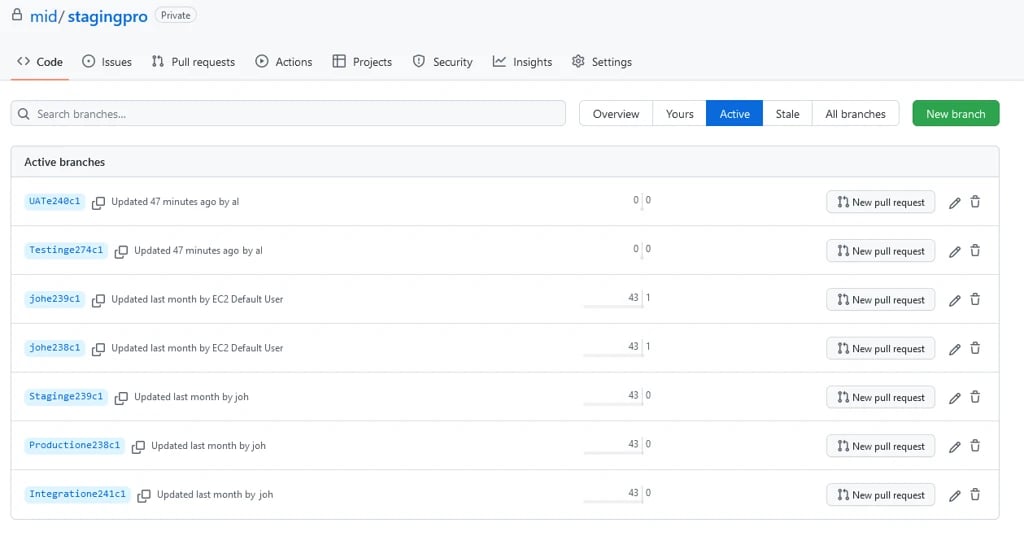Click 'Updated last month by EC2 Default User' for johe238c1
1024x536 pixels.
(197, 349)
